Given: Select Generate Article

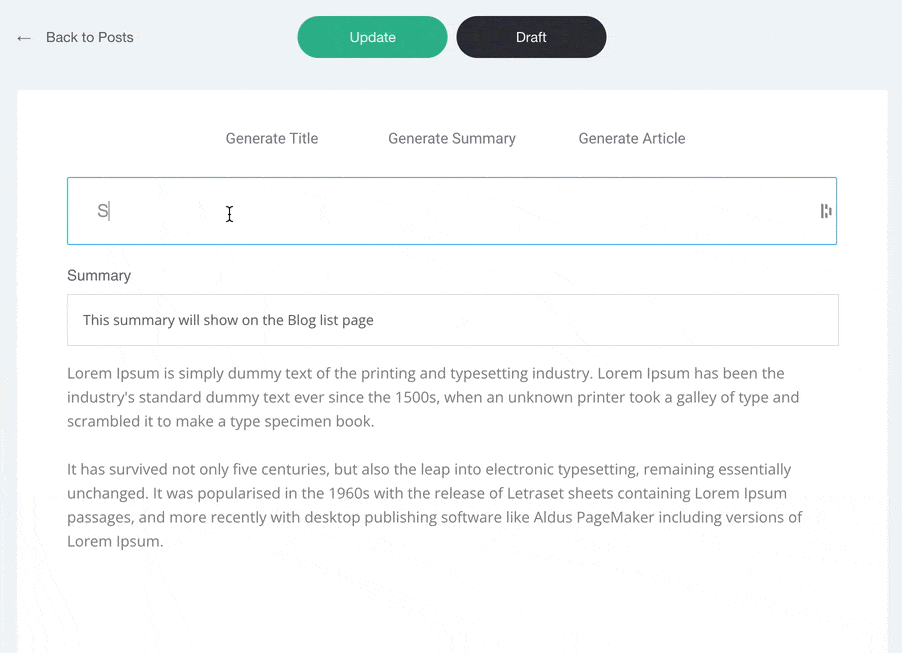Looking at the screenshot, I should [631, 138].
